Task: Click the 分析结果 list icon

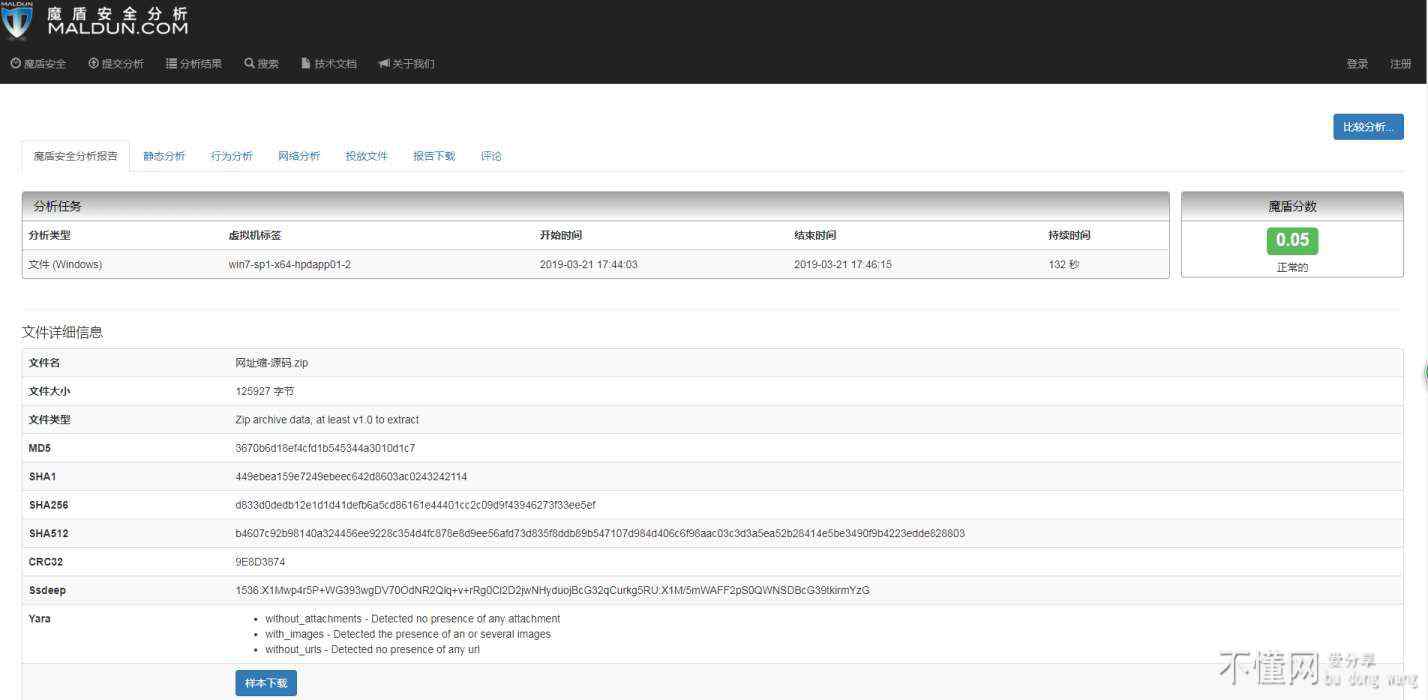Action: click(x=172, y=64)
